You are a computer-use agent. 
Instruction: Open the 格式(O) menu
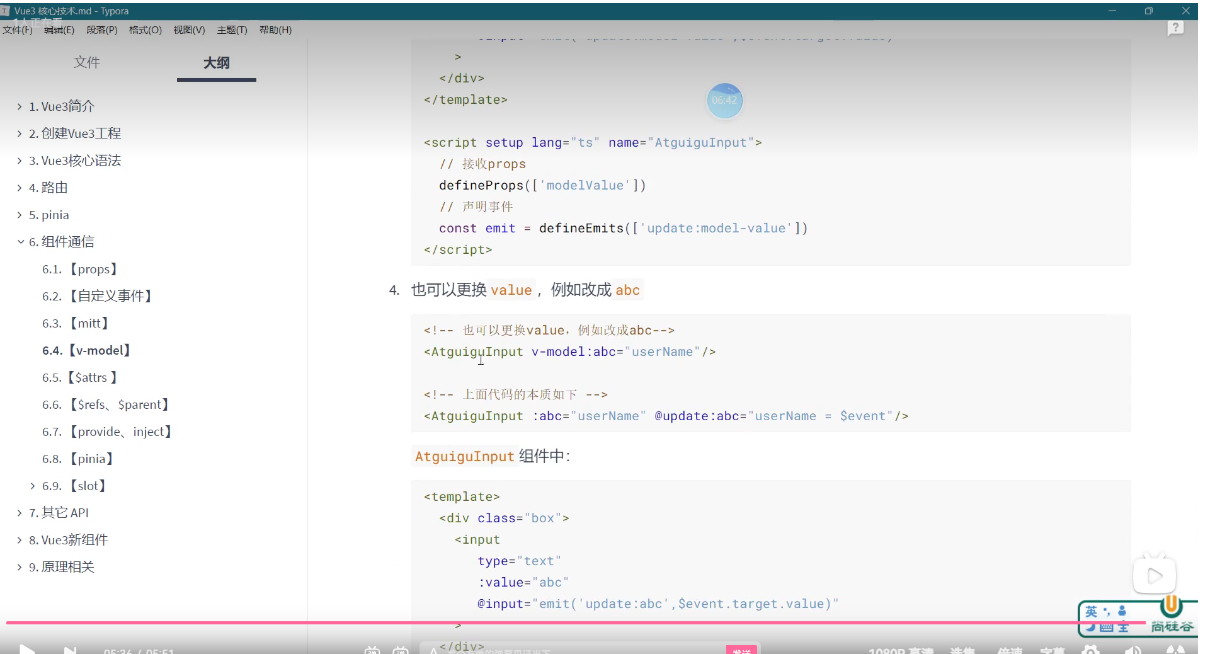click(x=145, y=30)
